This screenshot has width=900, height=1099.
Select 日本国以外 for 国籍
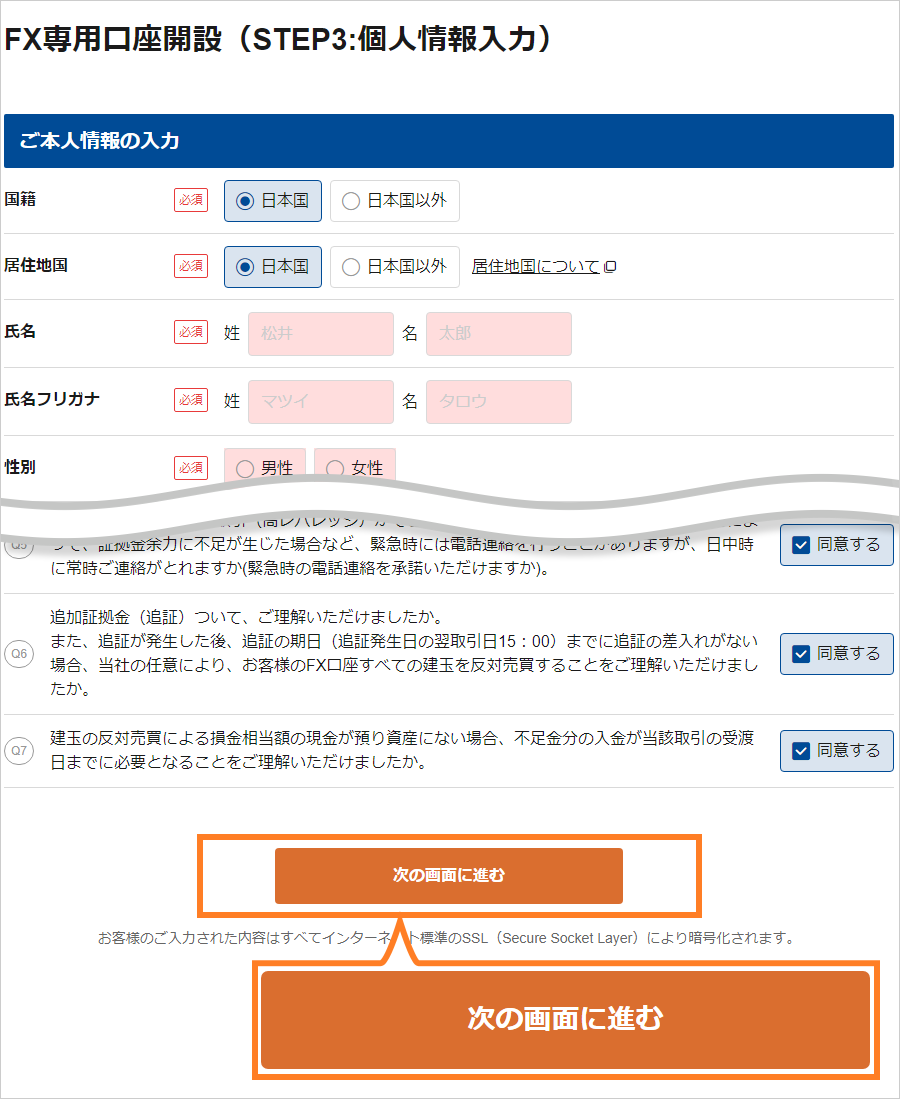click(x=395, y=201)
